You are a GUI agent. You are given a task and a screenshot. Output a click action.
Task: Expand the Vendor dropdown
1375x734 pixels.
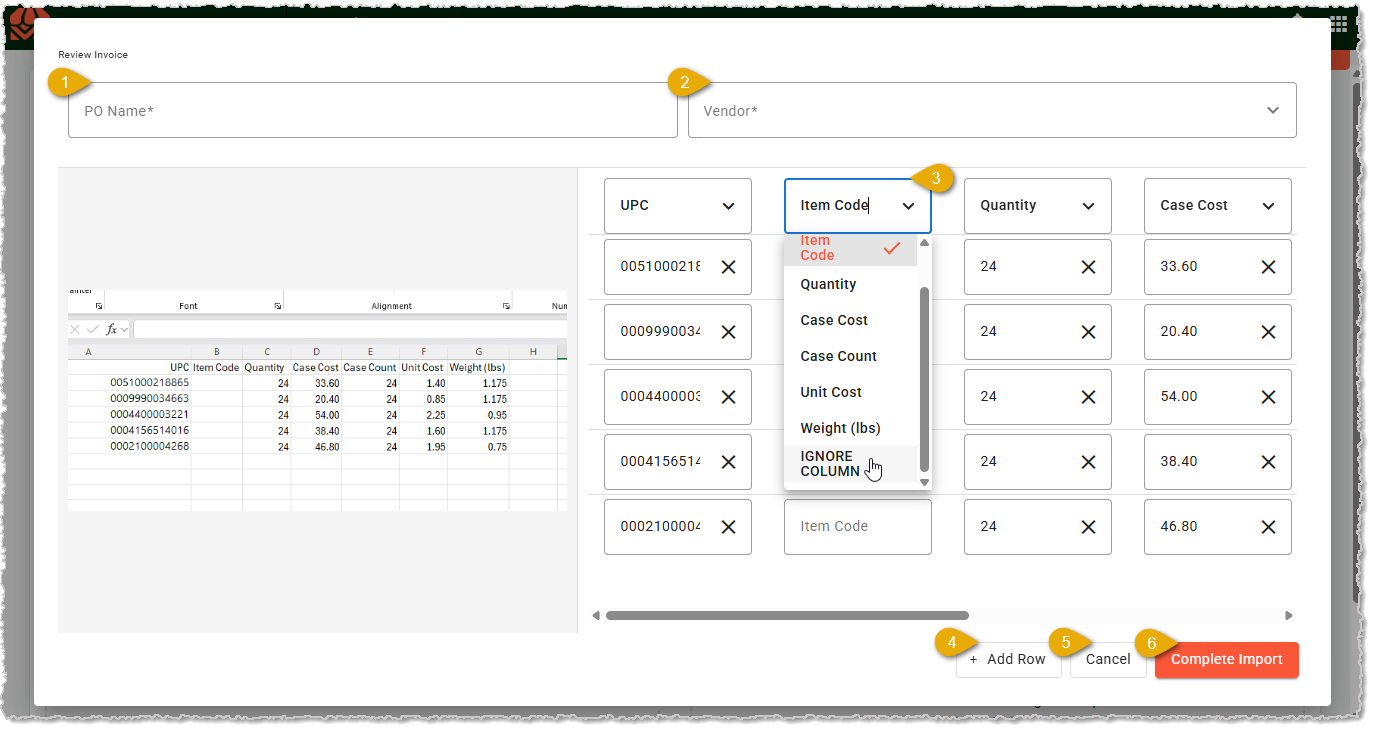point(992,110)
